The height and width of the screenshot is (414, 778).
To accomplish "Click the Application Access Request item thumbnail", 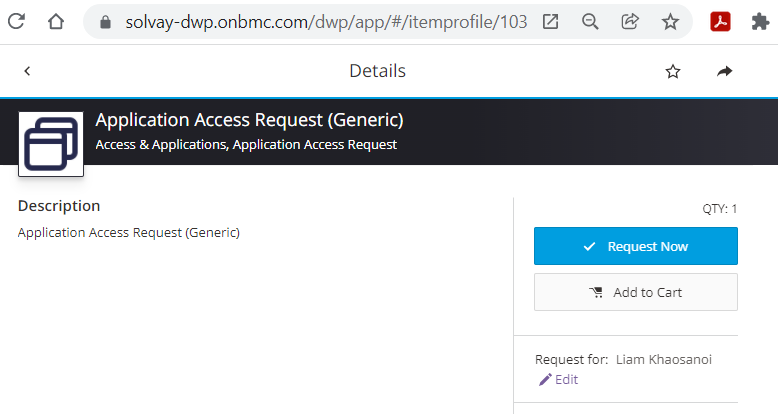I will 50,144.
